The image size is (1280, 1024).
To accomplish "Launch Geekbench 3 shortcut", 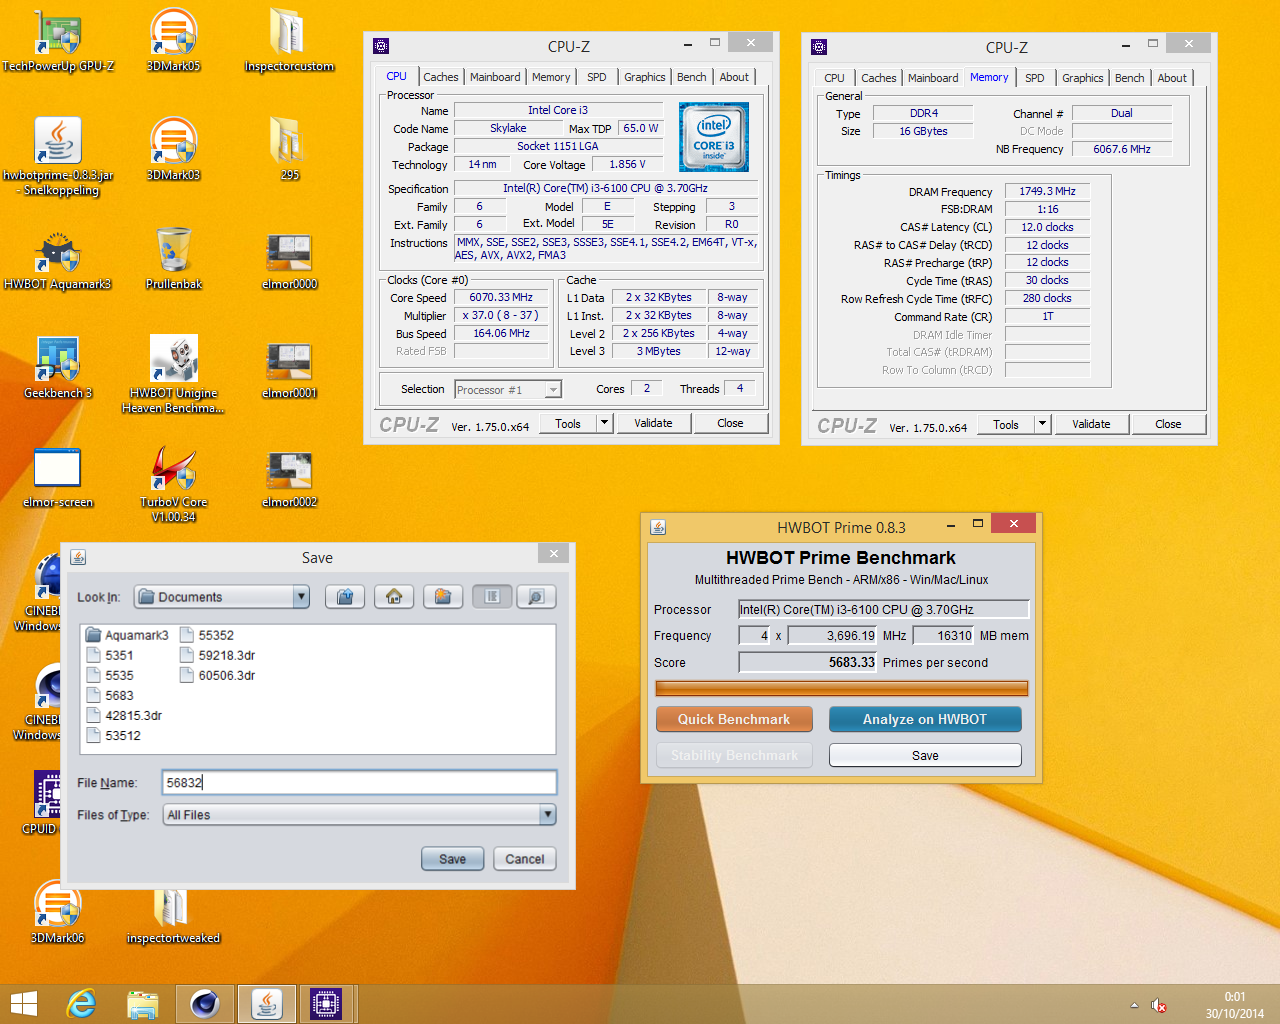I will click(x=58, y=368).
